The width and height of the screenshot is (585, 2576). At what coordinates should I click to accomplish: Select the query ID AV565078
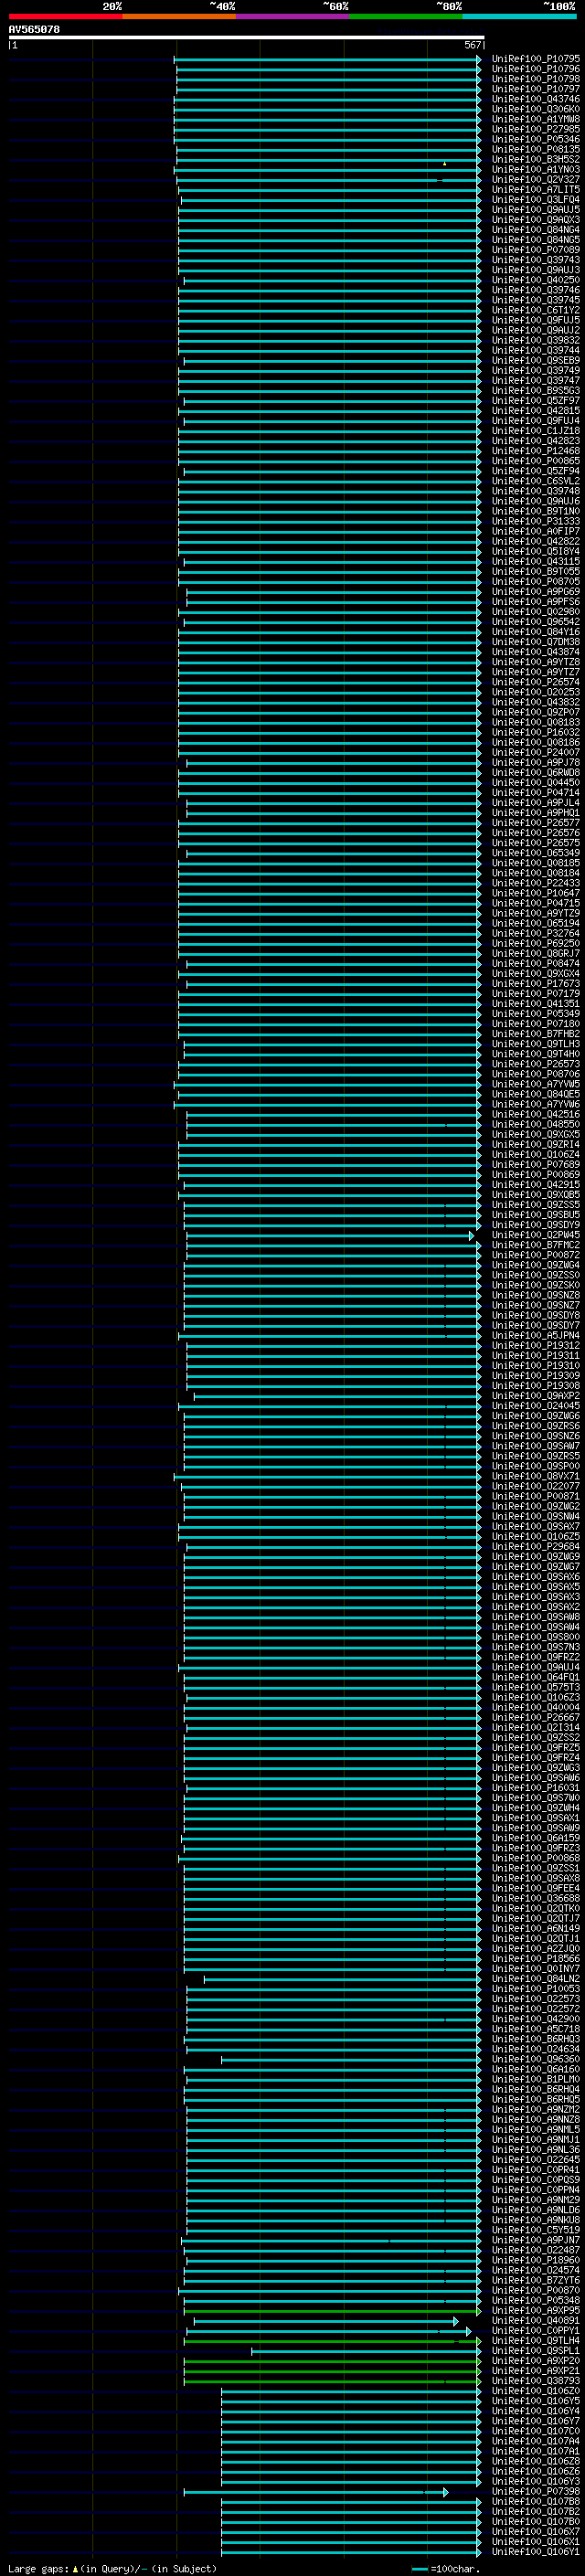(34, 30)
